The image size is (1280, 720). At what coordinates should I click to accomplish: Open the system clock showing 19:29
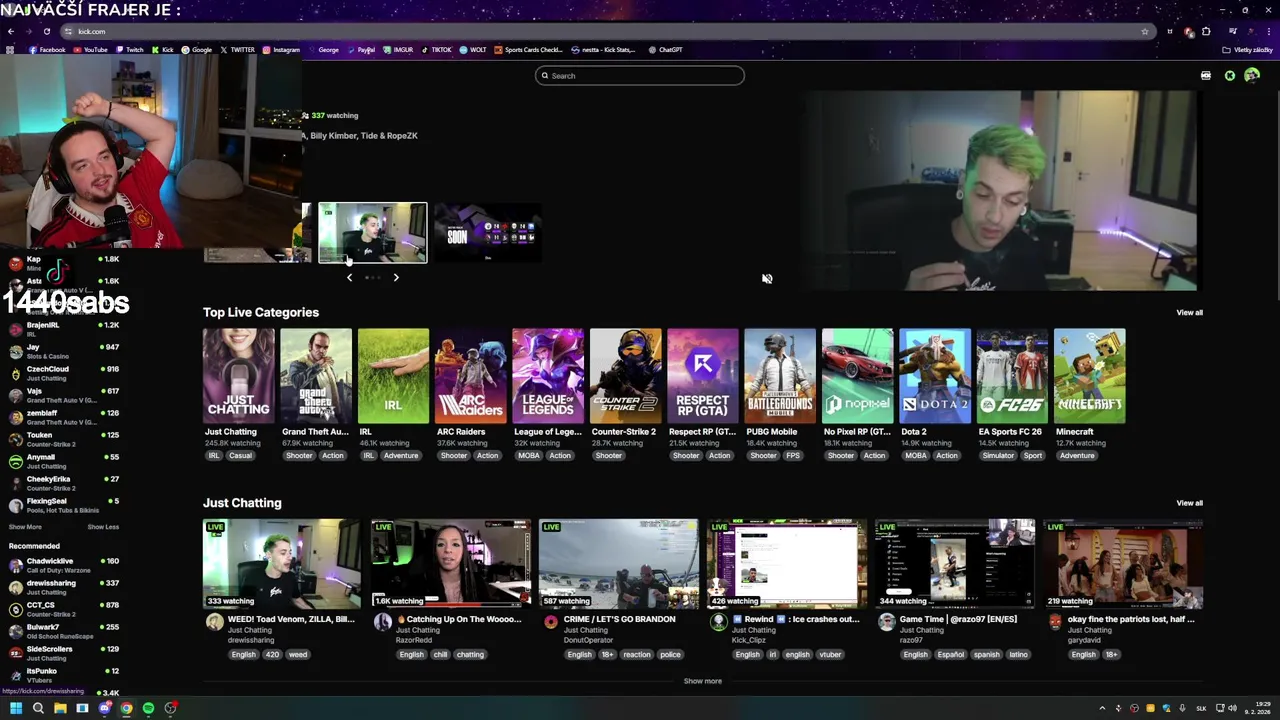[x=1259, y=708]
